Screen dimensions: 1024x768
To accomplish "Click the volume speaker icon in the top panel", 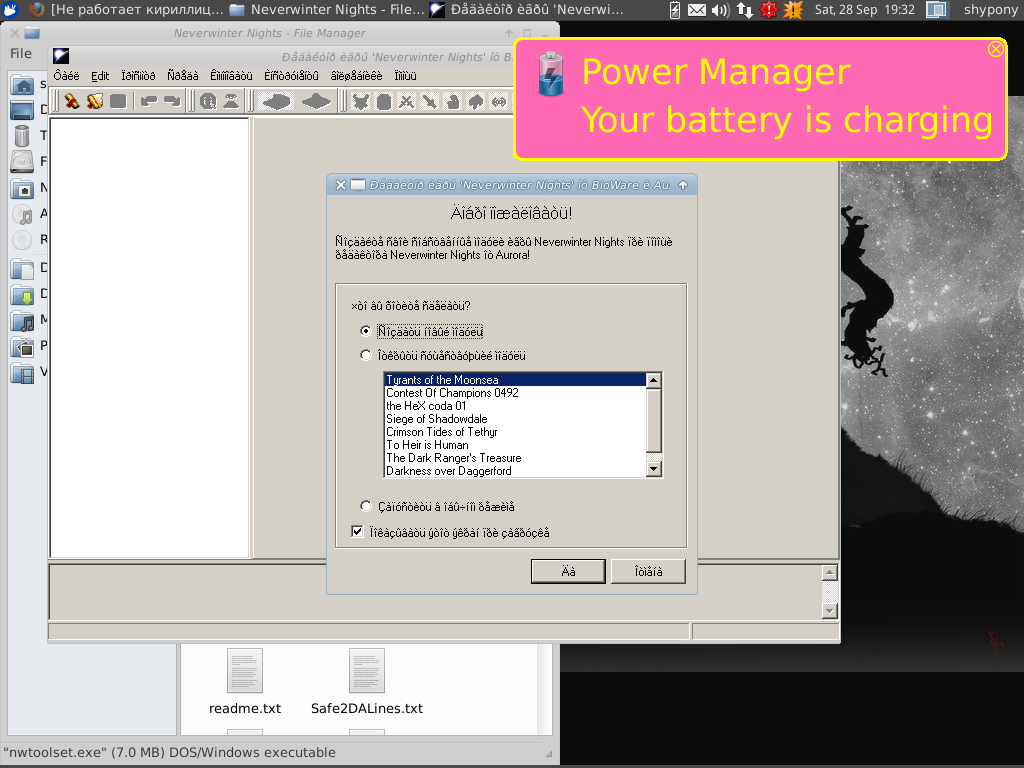I will point(720,10).
